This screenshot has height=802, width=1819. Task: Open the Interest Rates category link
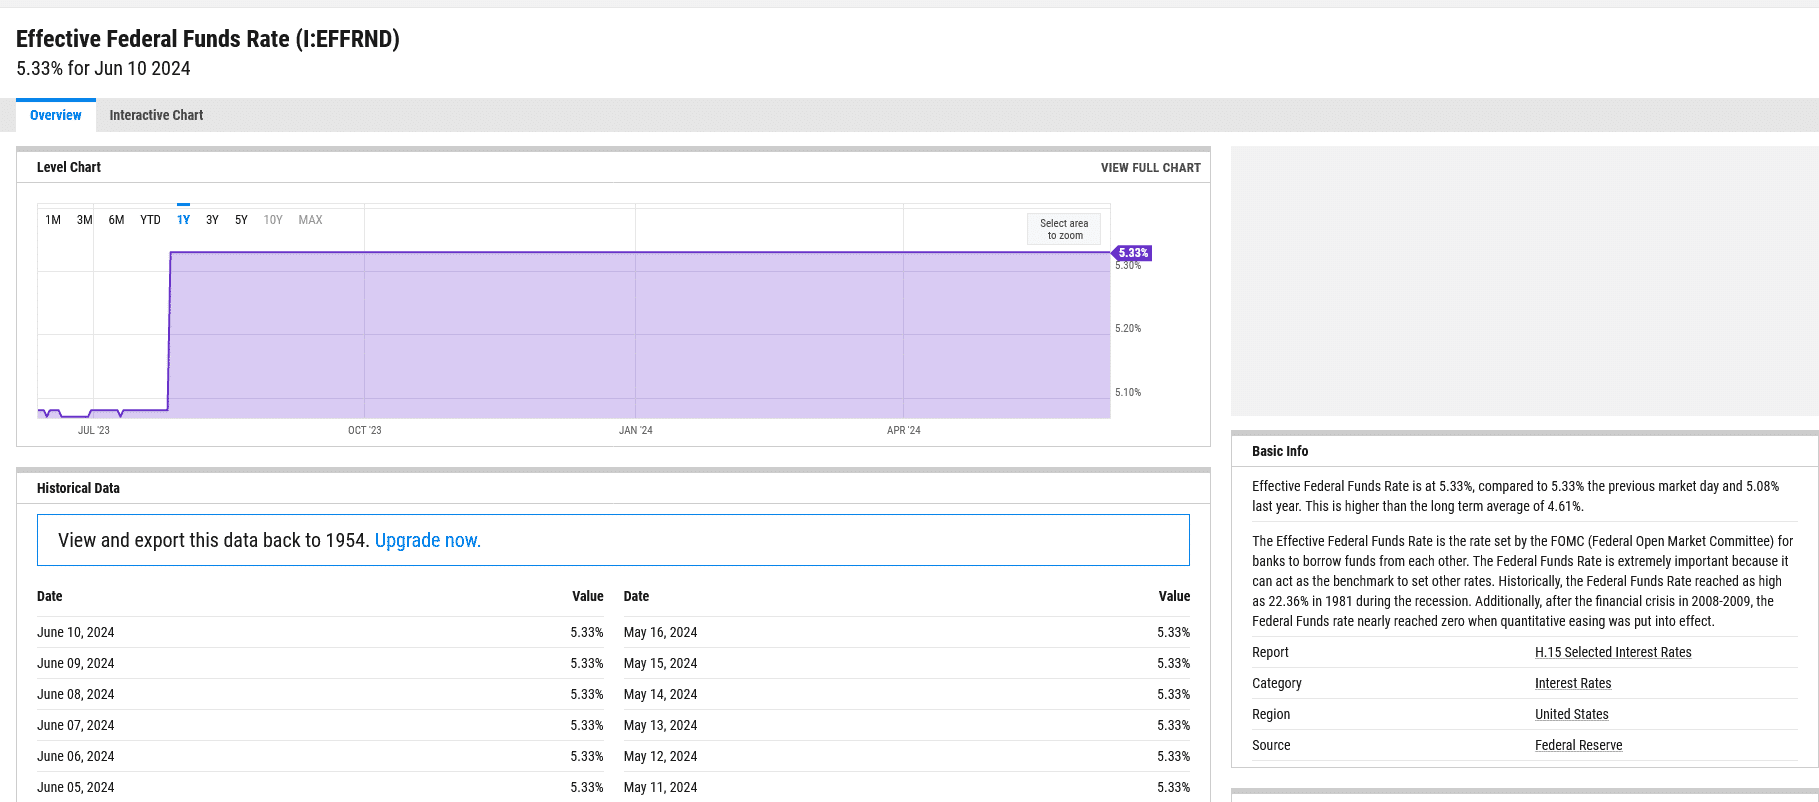(x=1573, y=683)
